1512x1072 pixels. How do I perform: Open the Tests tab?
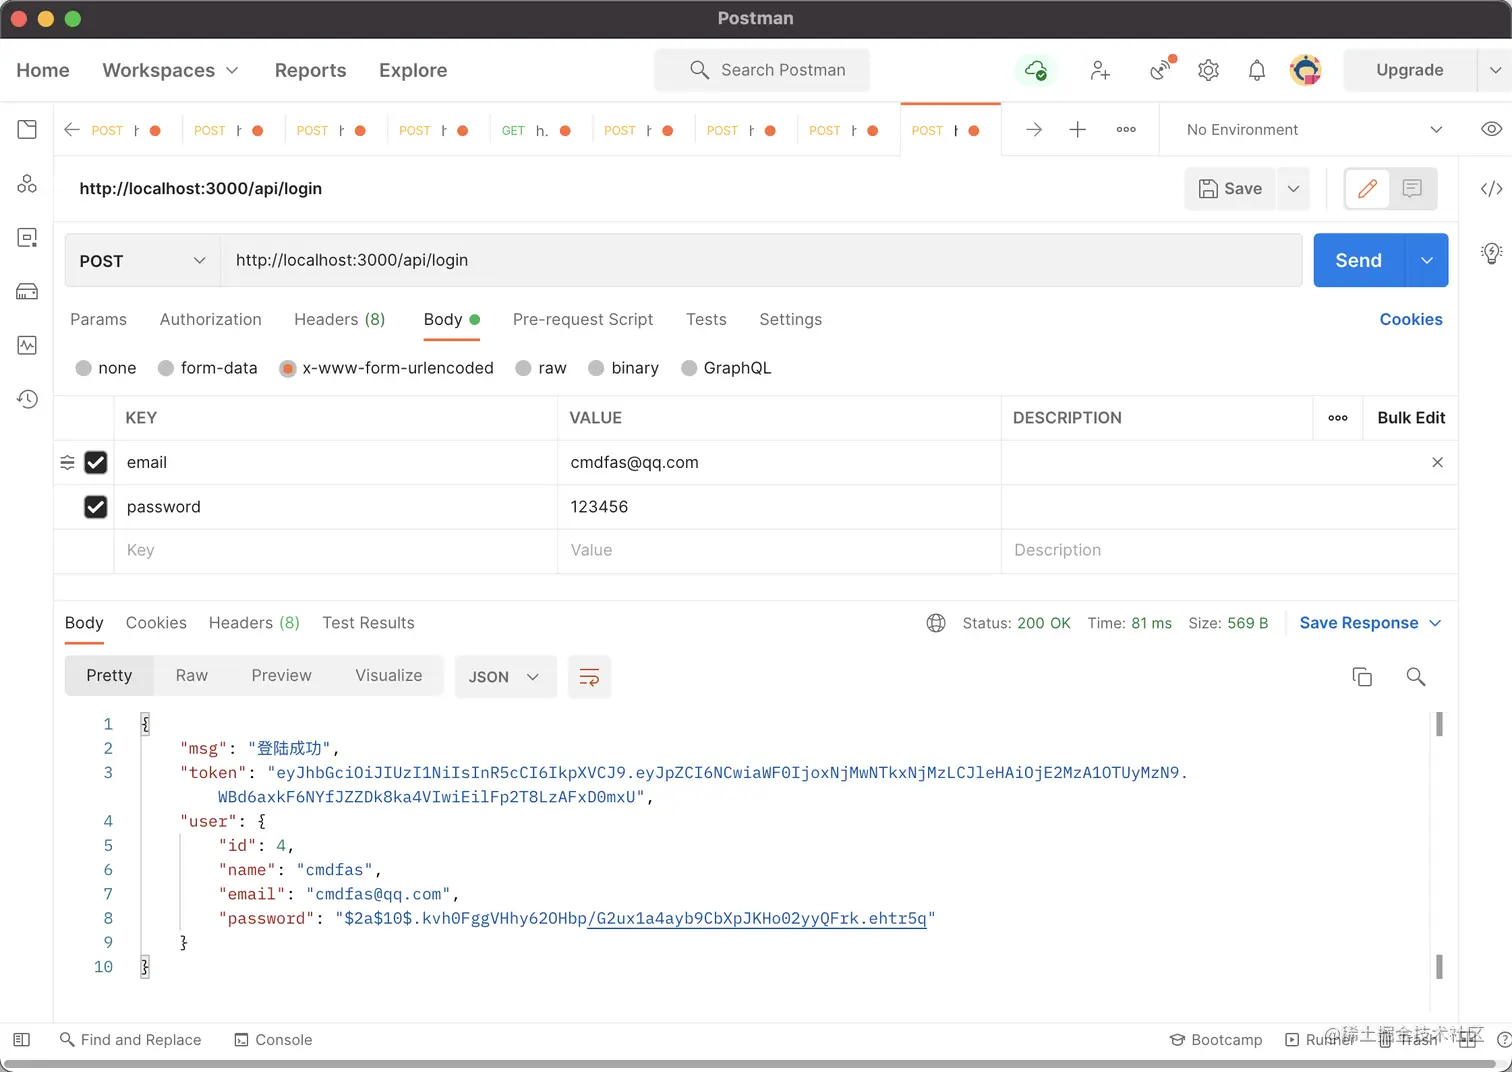706,319
